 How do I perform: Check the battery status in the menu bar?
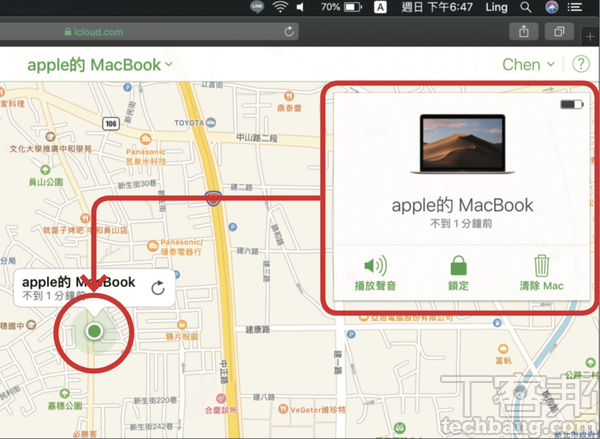pyautogui.click(x=341, y=7)
